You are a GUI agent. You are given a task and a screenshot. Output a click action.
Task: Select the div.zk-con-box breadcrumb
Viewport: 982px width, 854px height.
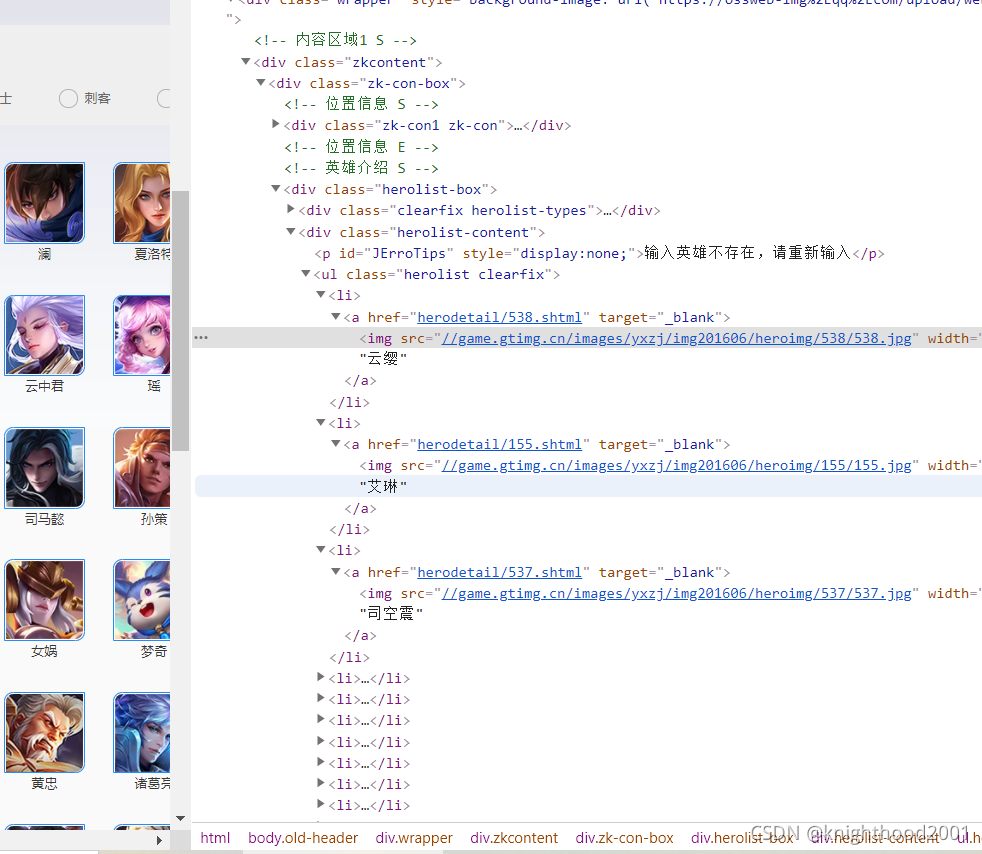tap(624, 838)
